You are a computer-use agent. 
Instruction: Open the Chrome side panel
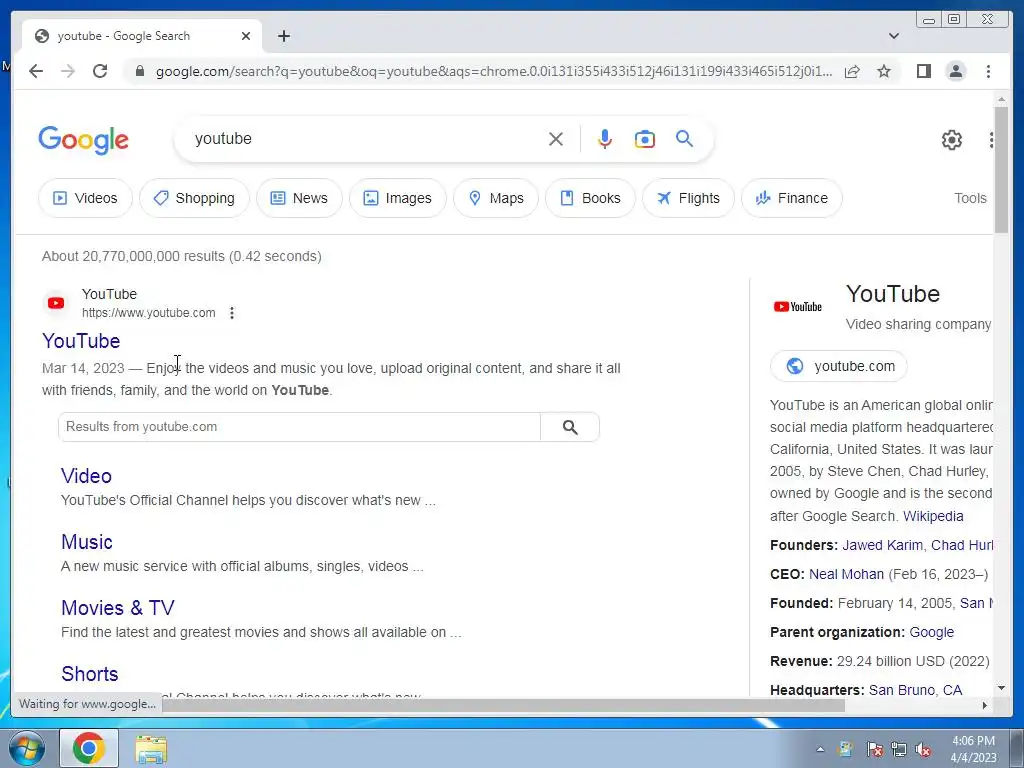pyautogui.click(x=923, y=71)
